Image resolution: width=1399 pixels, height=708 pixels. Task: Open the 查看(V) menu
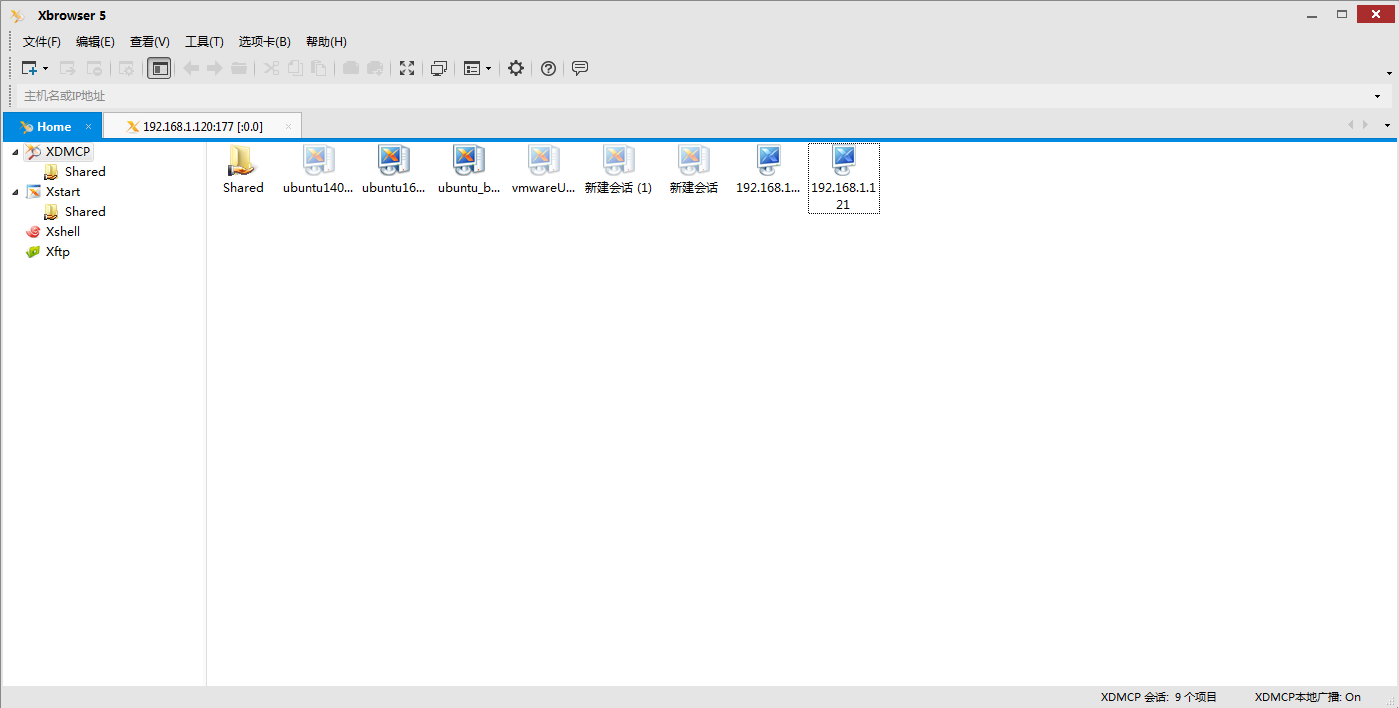click(150, 42)
